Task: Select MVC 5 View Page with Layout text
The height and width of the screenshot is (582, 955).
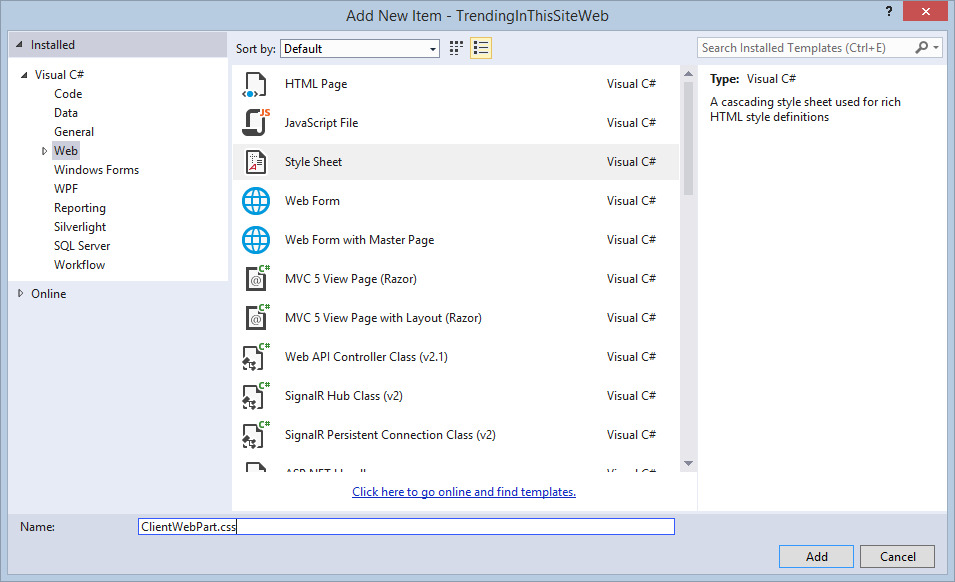Action: pos(383,318)
